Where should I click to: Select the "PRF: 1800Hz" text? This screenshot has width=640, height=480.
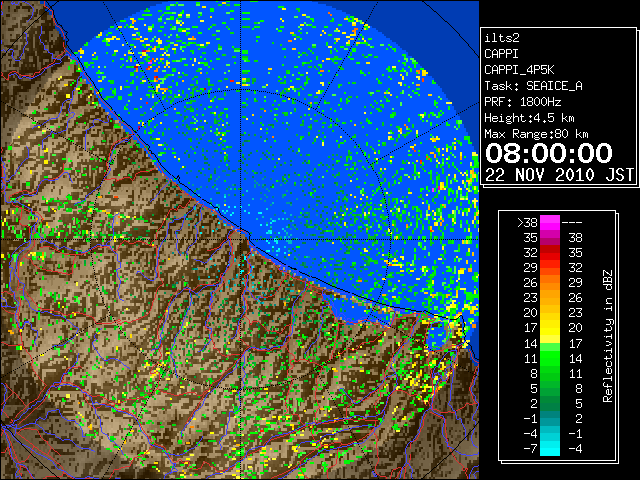pos(522,102)
